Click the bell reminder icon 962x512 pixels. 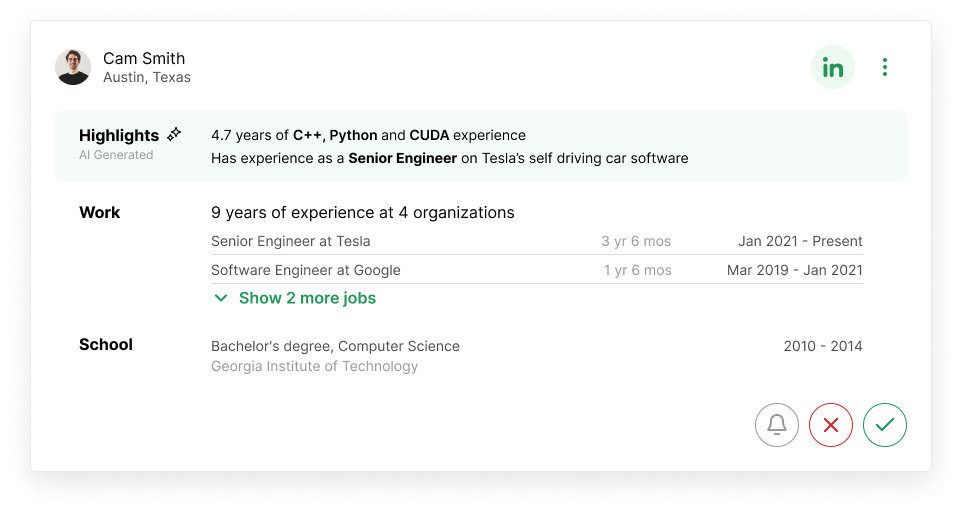[777, 425]
